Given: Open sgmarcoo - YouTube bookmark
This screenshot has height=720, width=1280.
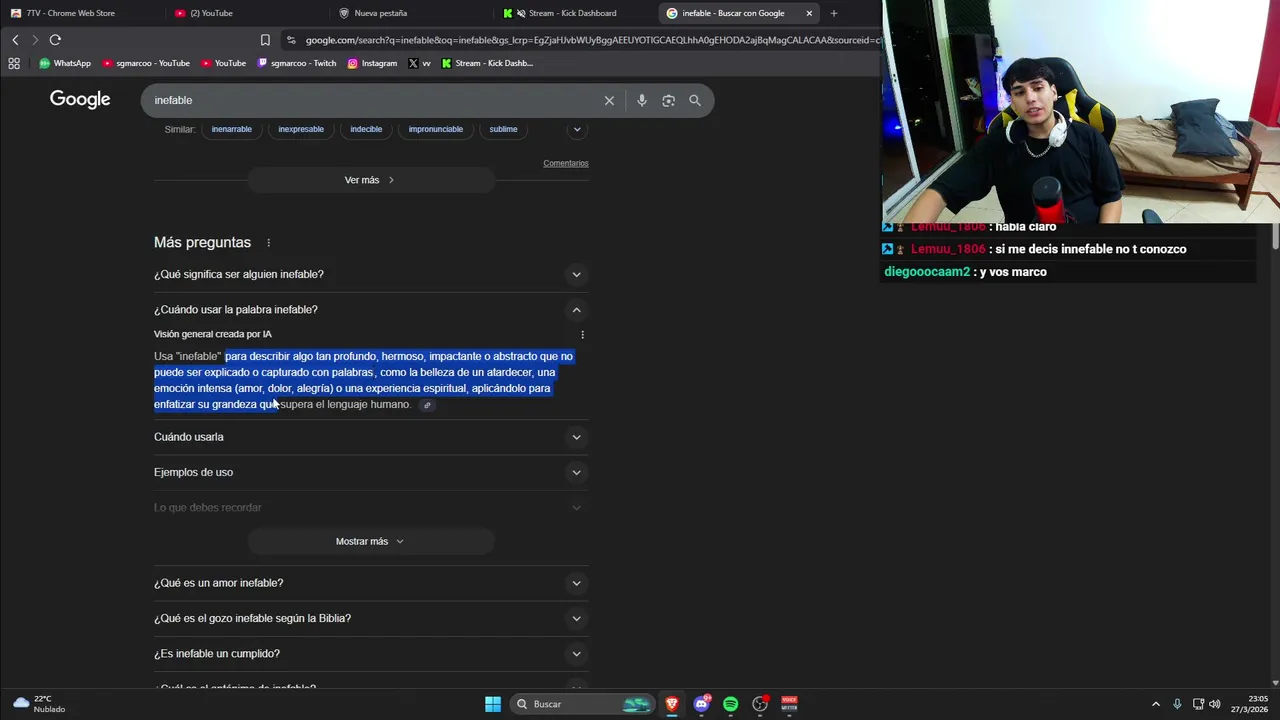Looking at the screenshot, I should (x=146, y=63).
